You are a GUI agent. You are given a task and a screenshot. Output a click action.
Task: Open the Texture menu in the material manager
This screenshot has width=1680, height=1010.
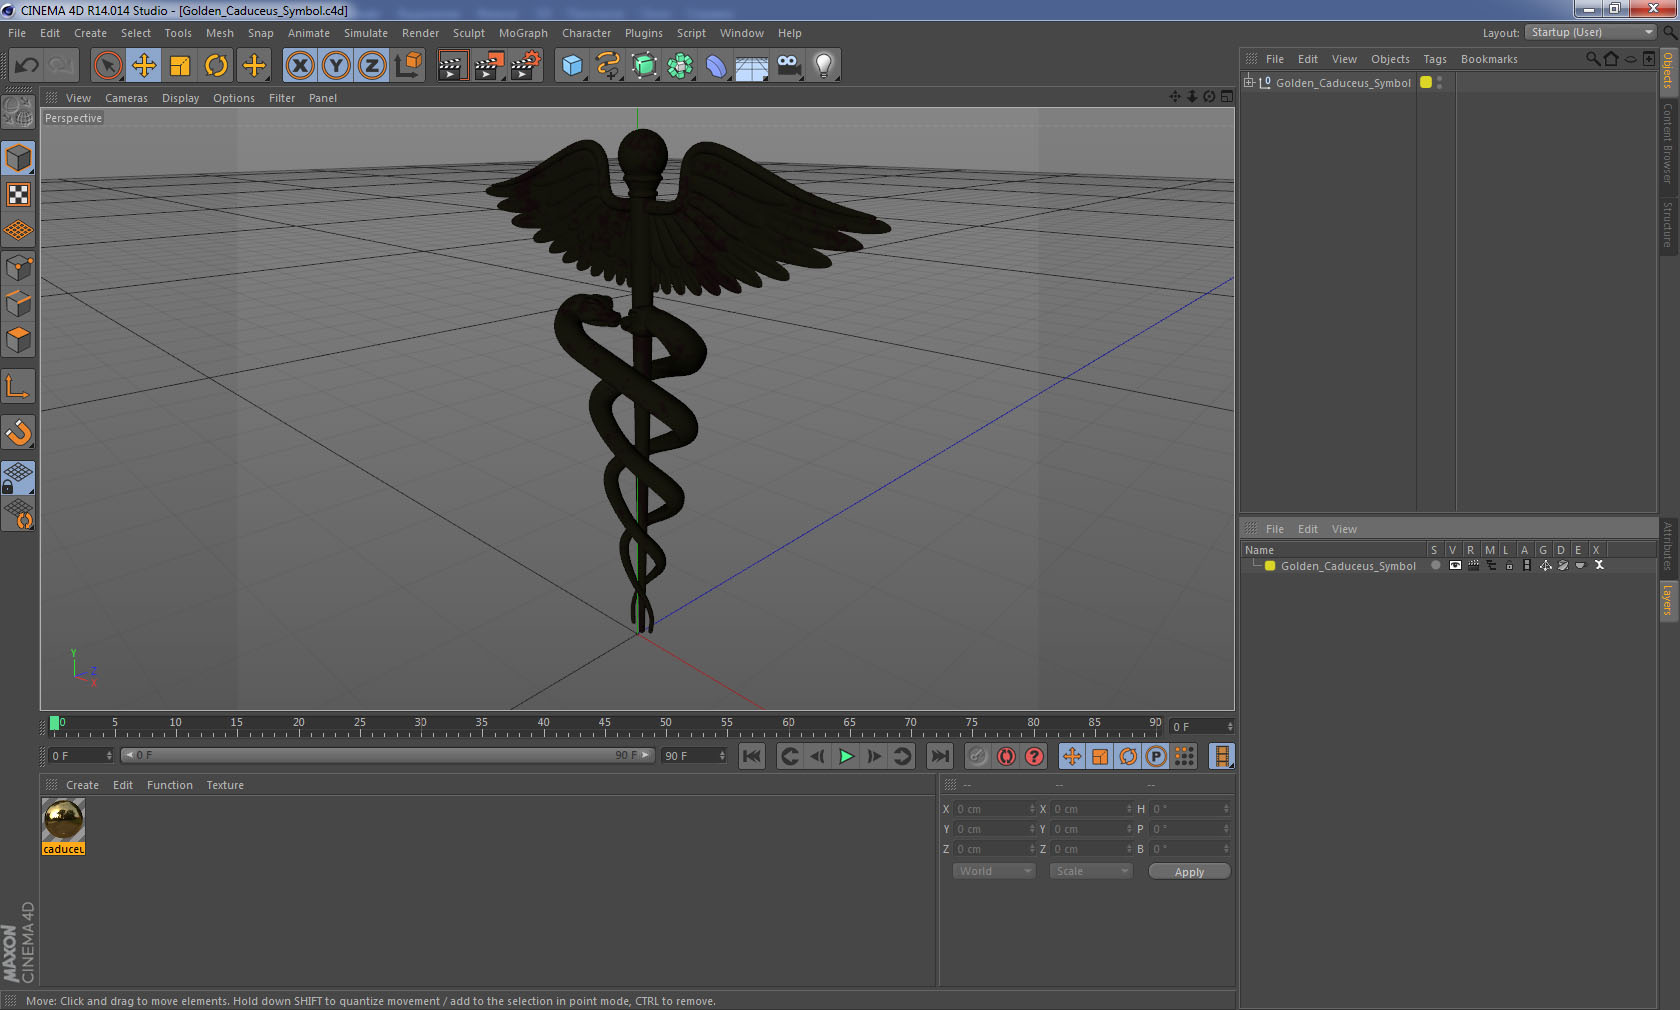pyautogui.click(x=225, y=785)
